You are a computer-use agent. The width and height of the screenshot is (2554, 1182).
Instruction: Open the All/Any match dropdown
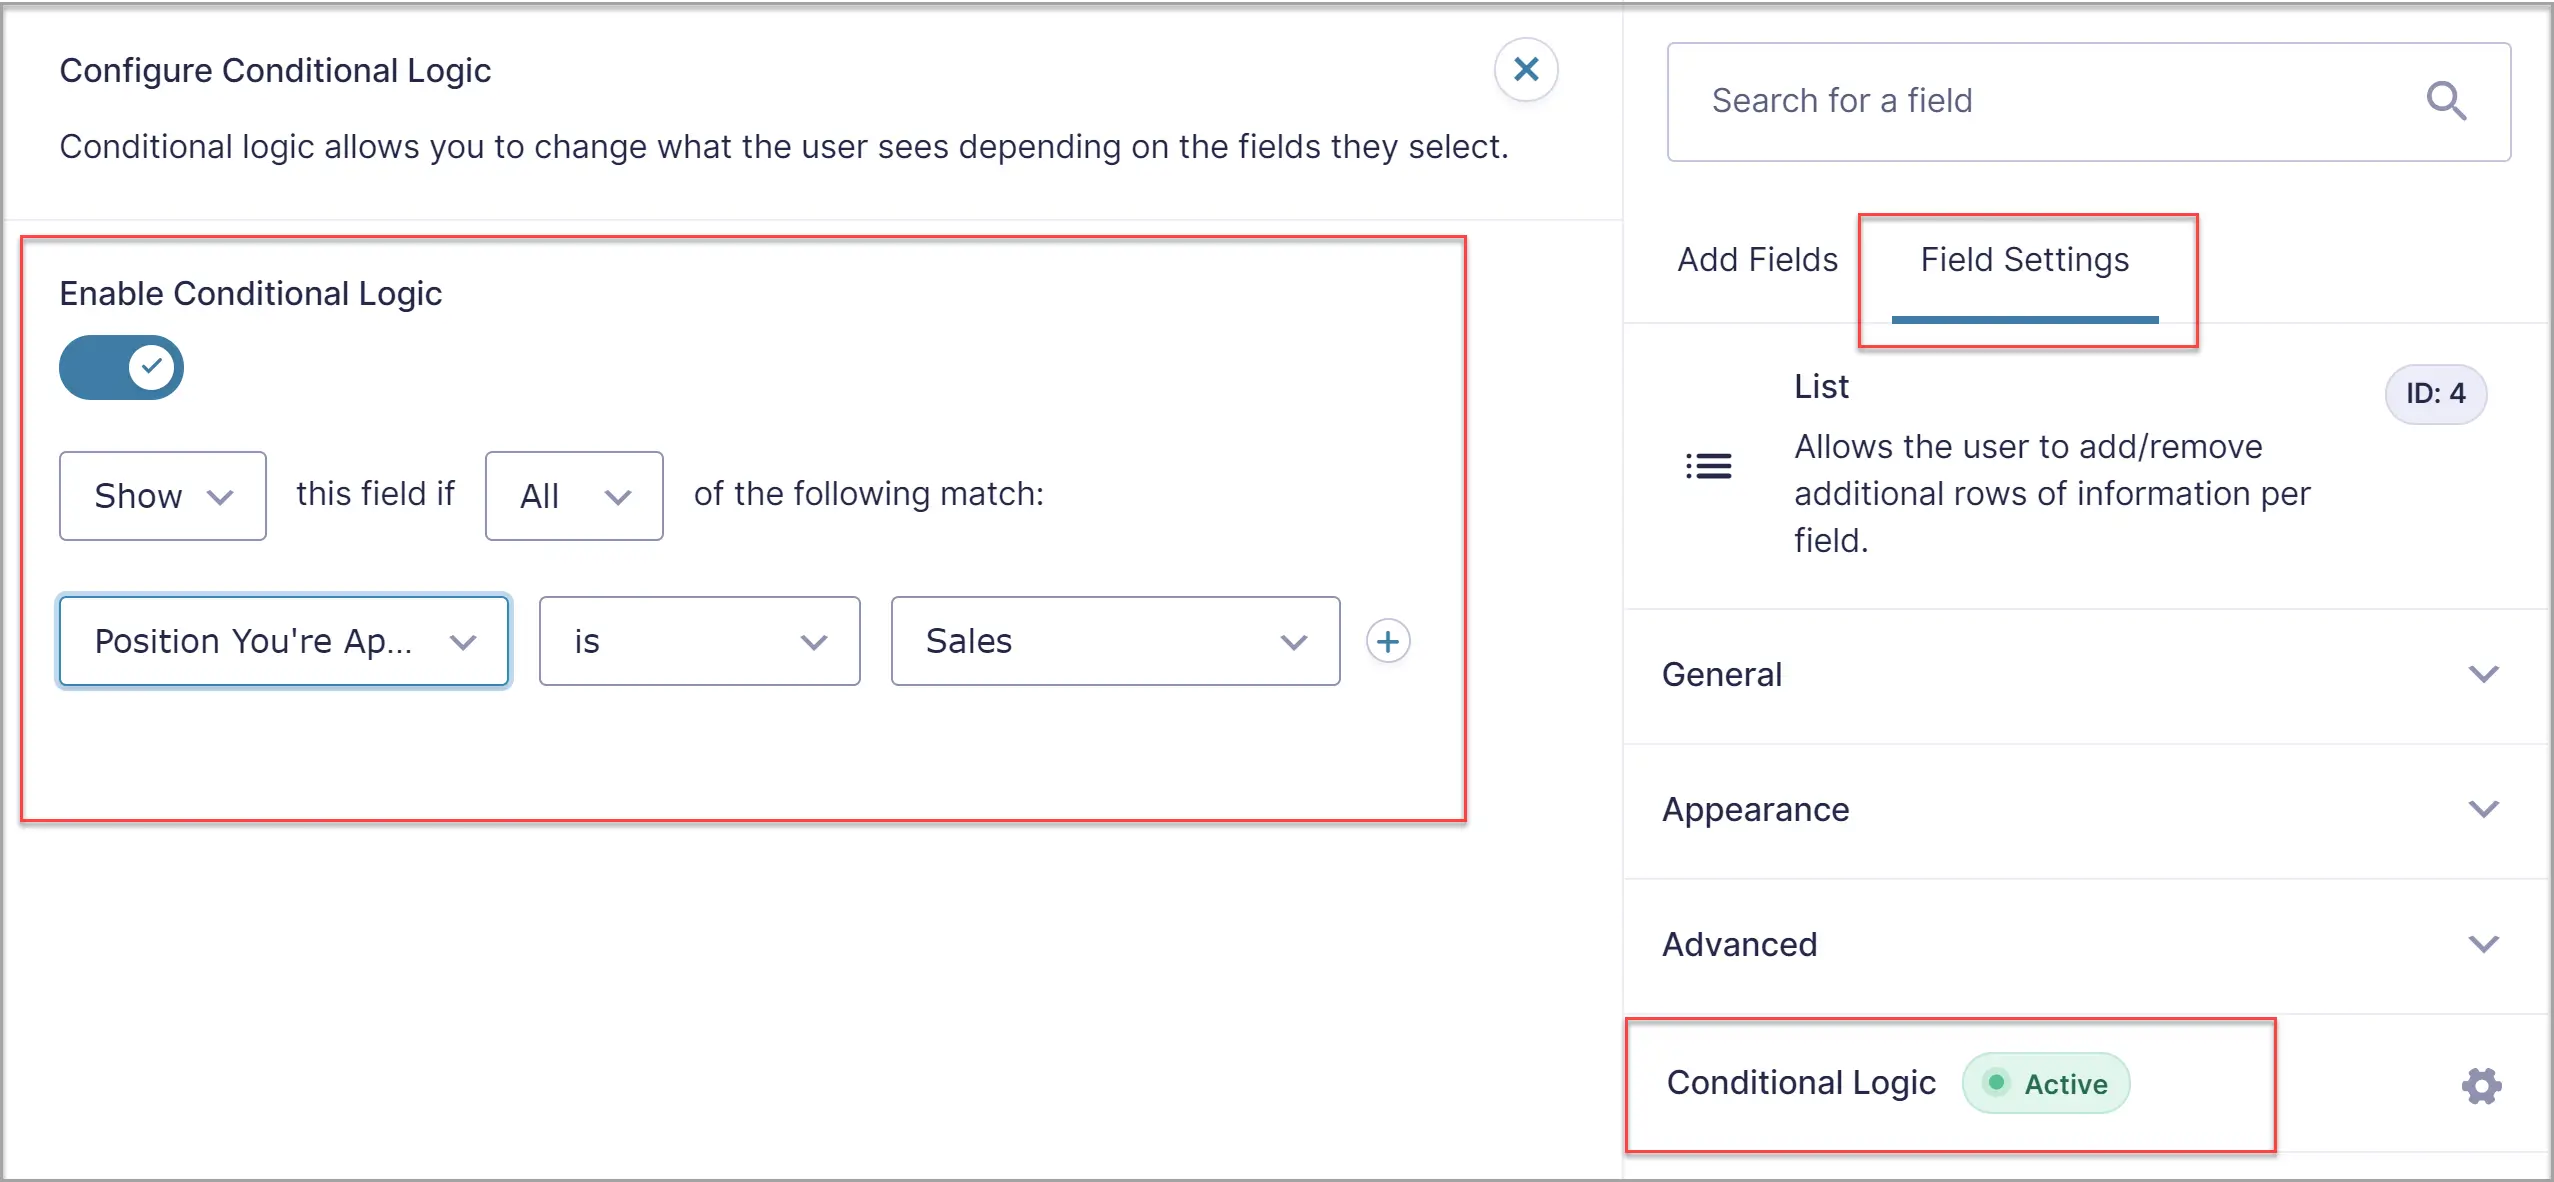pyautogui.click(x=574, y=496)
